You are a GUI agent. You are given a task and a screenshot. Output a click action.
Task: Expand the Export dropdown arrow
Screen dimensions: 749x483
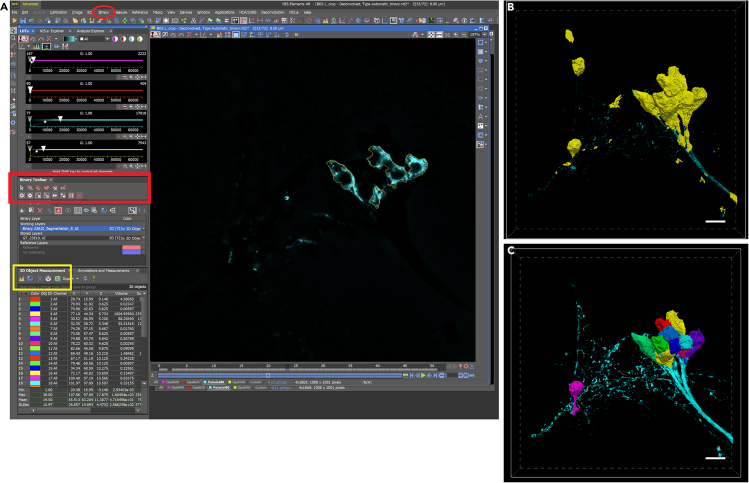tap(77, 279)
